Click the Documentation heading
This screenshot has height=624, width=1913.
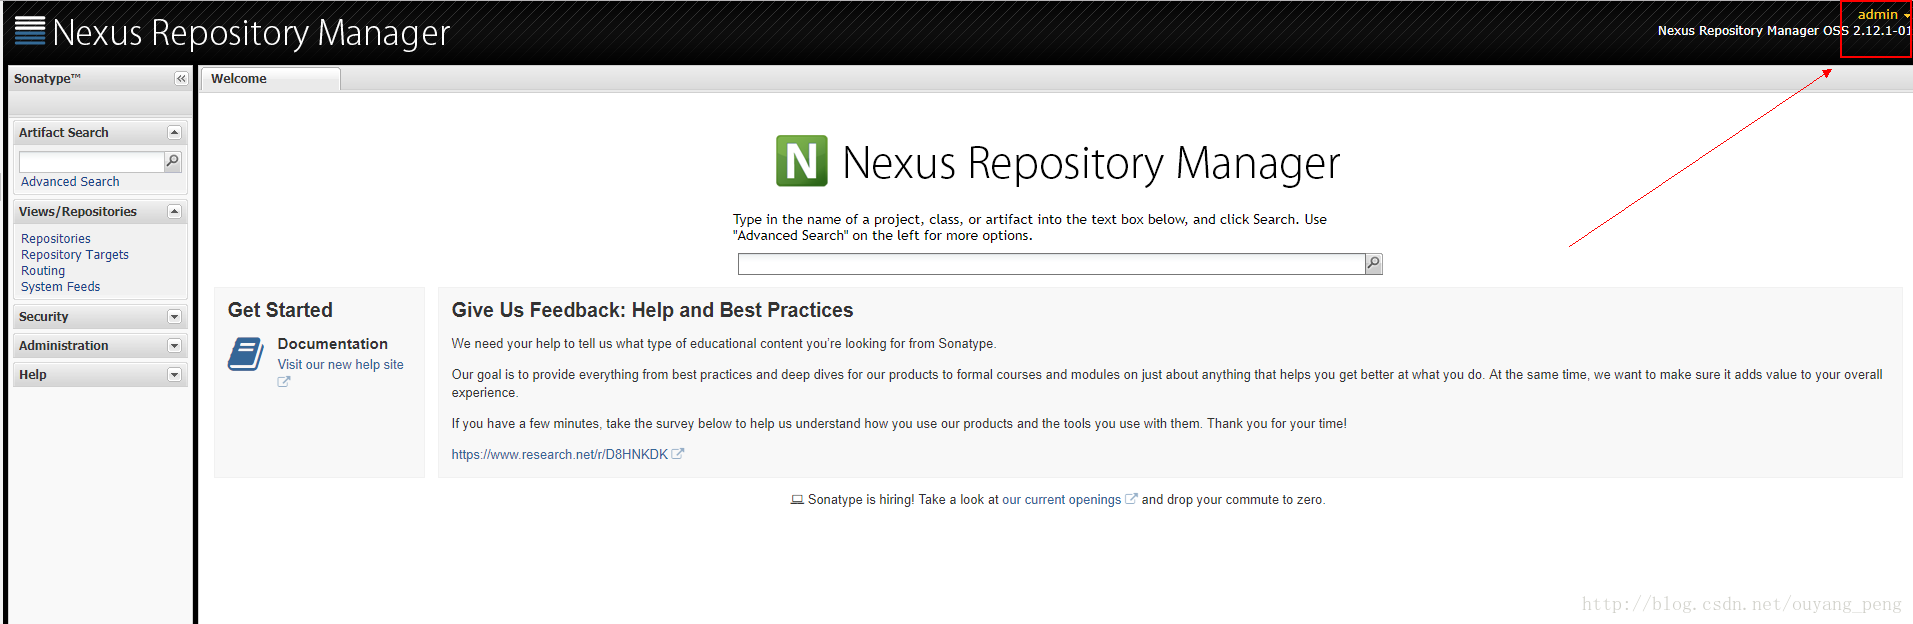[x=333, y=344]
